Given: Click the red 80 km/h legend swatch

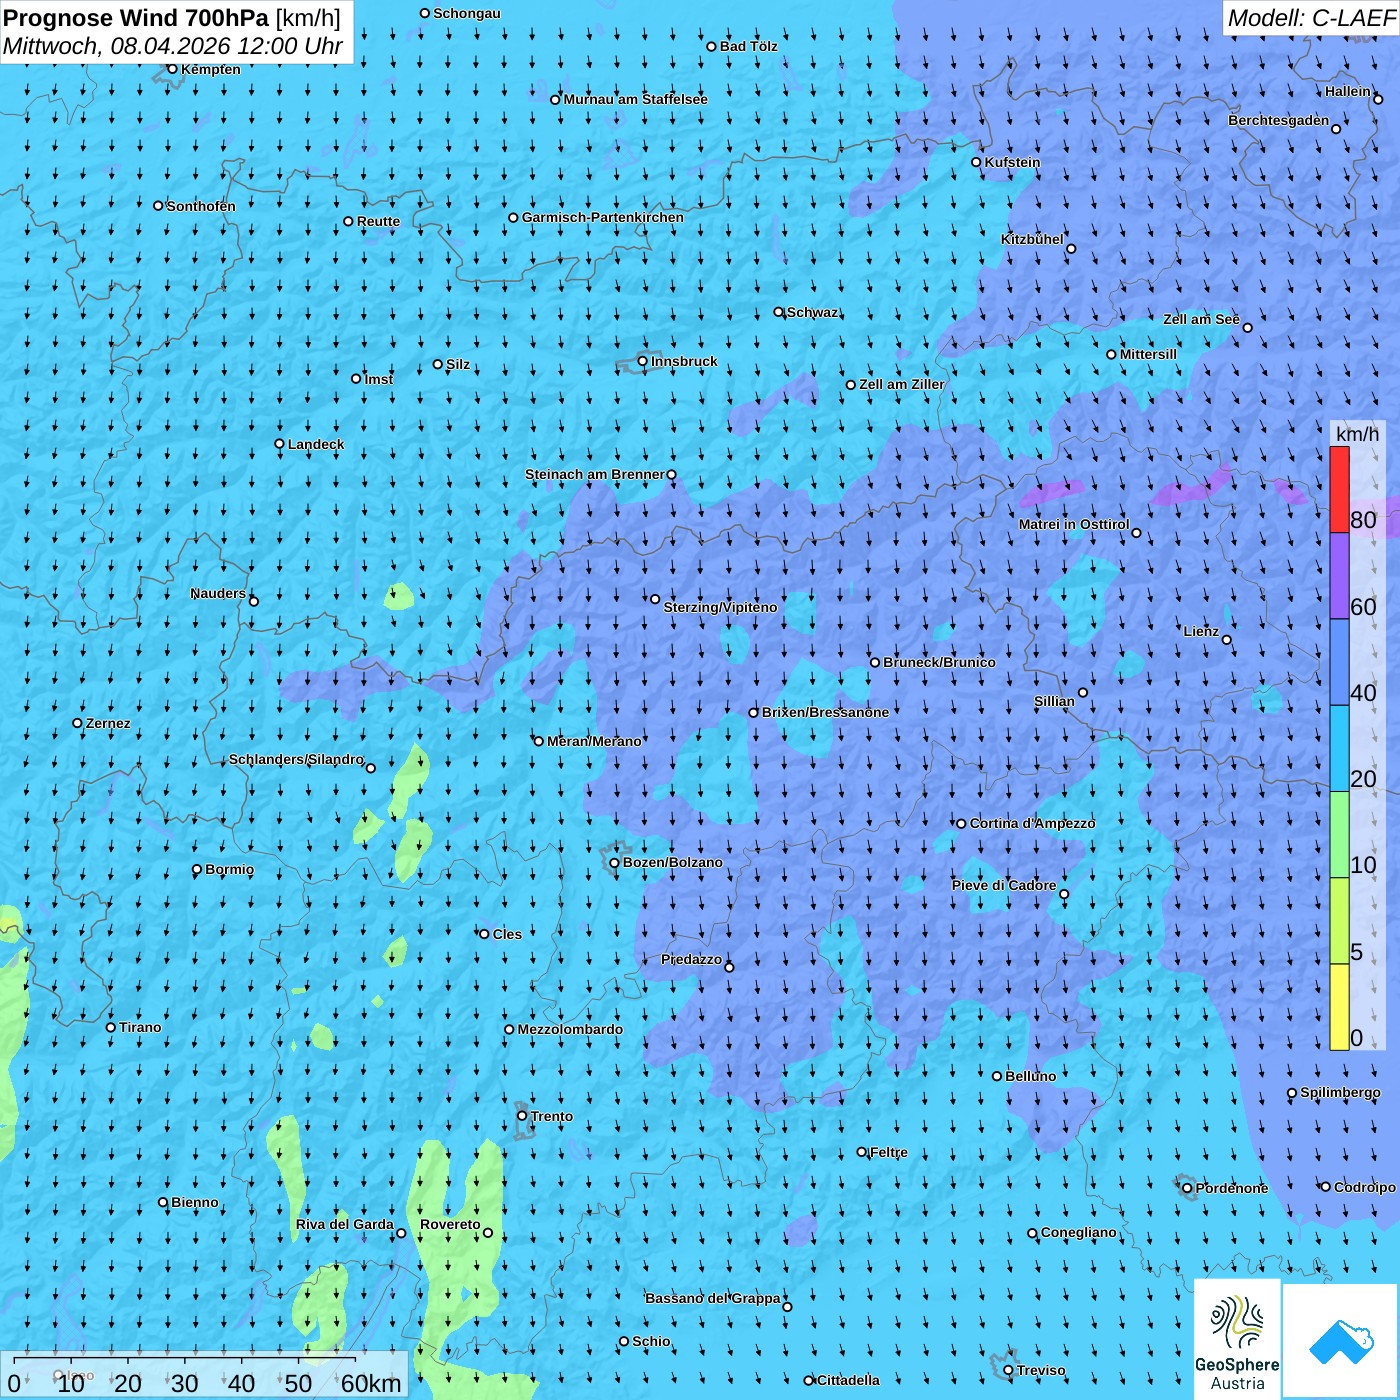Looking at the screenshot, I should point(1340,489).
